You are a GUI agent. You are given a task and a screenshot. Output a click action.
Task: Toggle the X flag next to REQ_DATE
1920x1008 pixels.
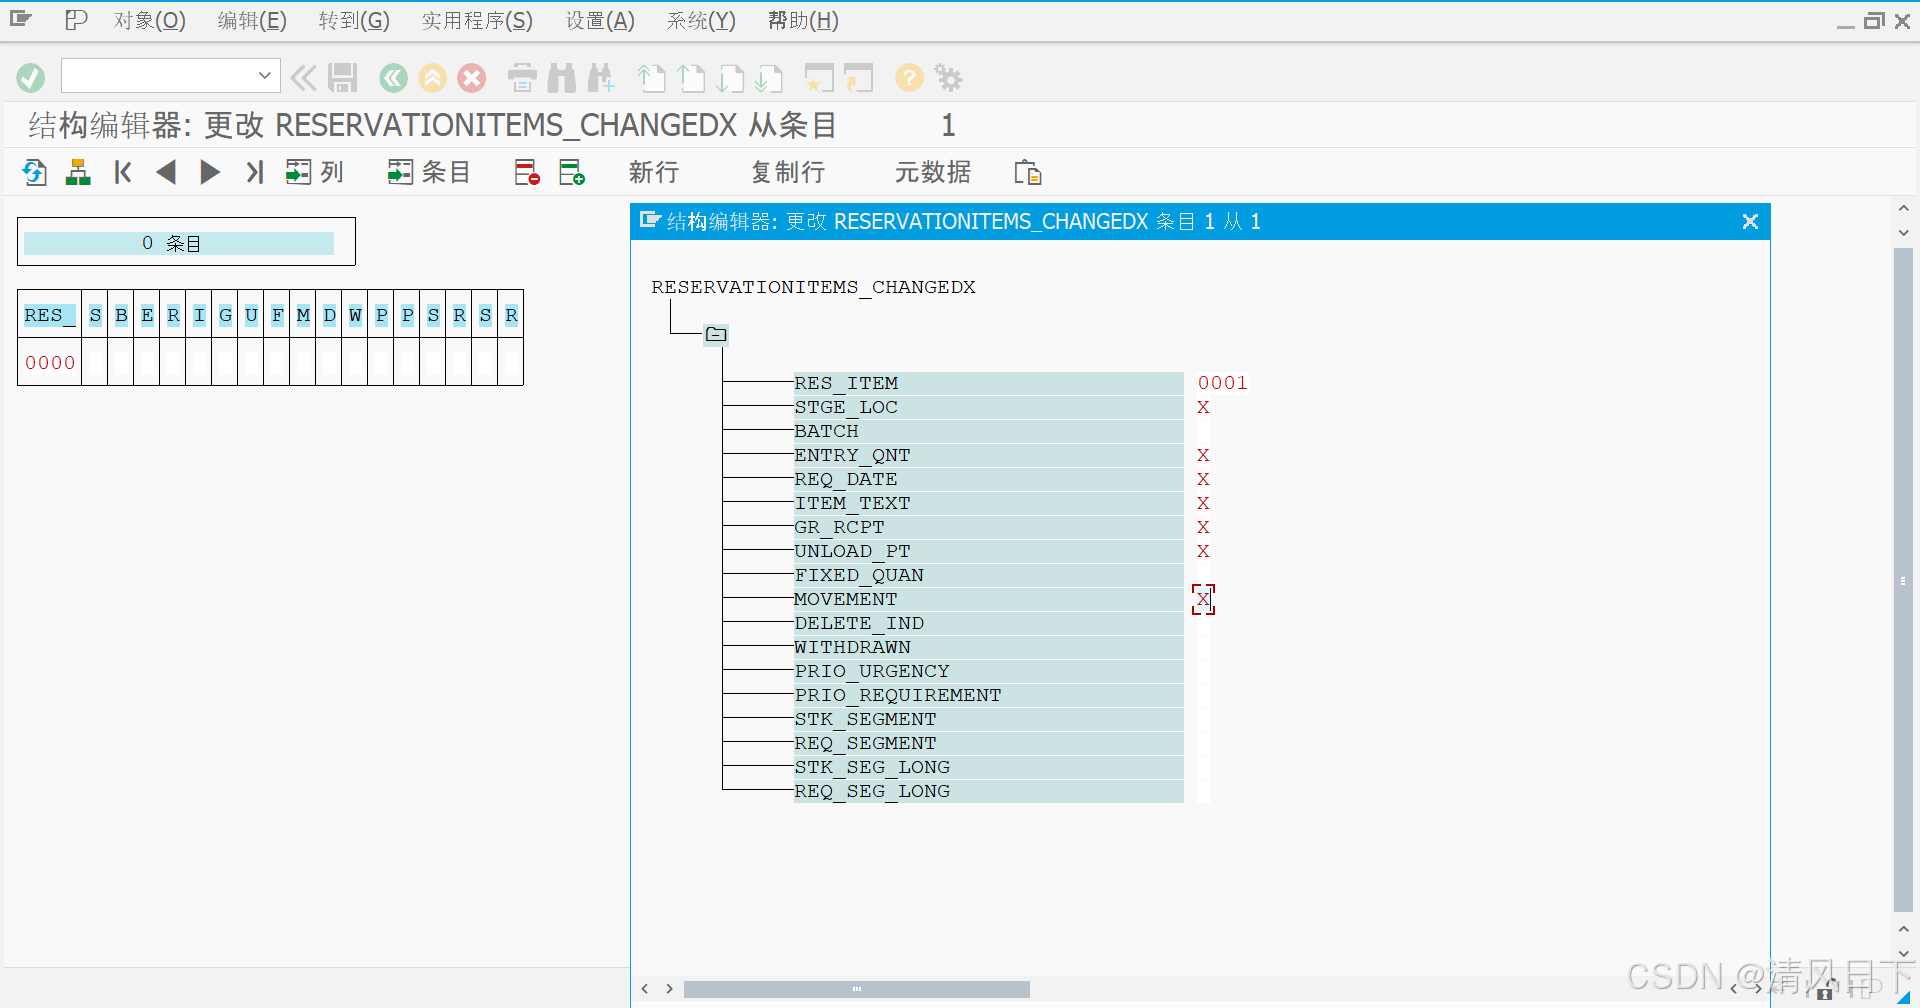tap(1203, 479)
